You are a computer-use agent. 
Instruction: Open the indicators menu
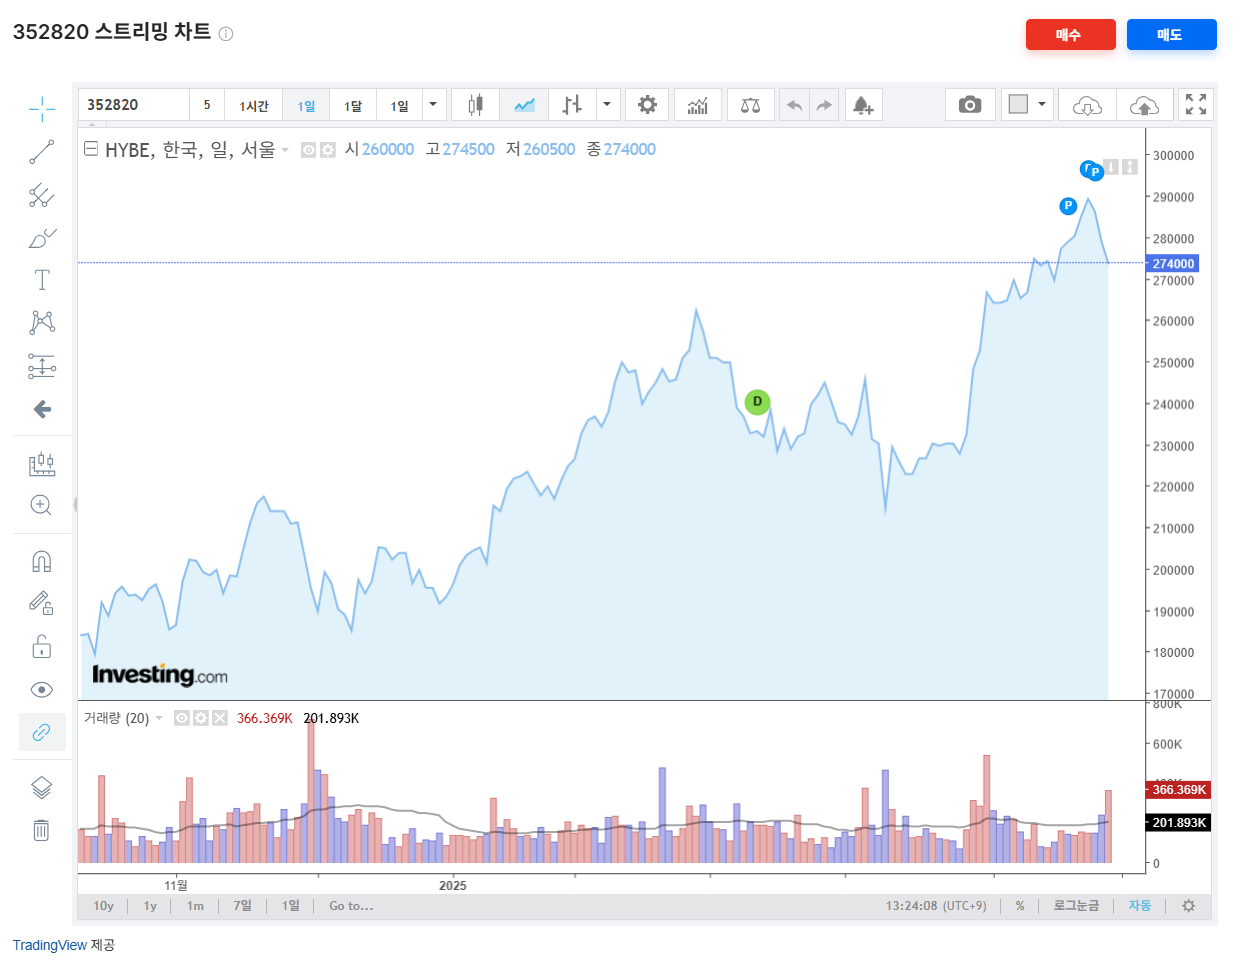[x=698, y=105]
